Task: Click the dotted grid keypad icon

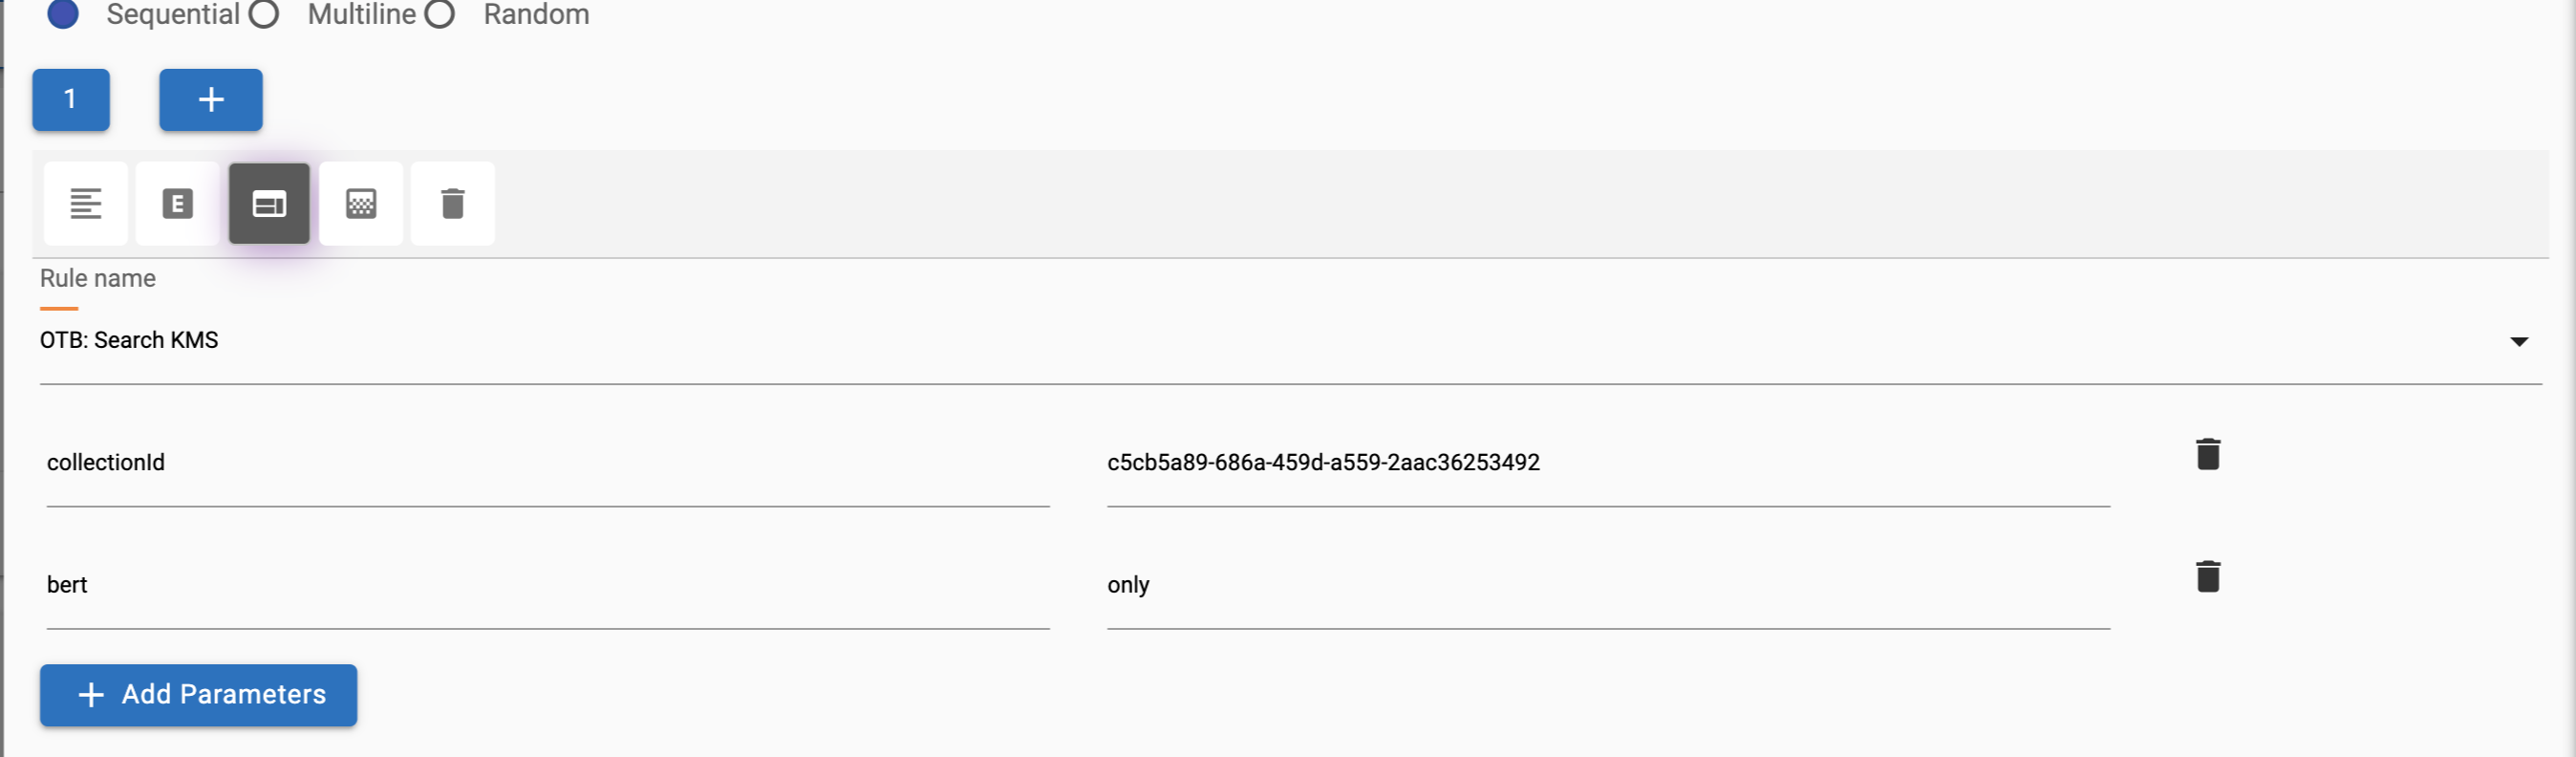Action: click(361, 204)
